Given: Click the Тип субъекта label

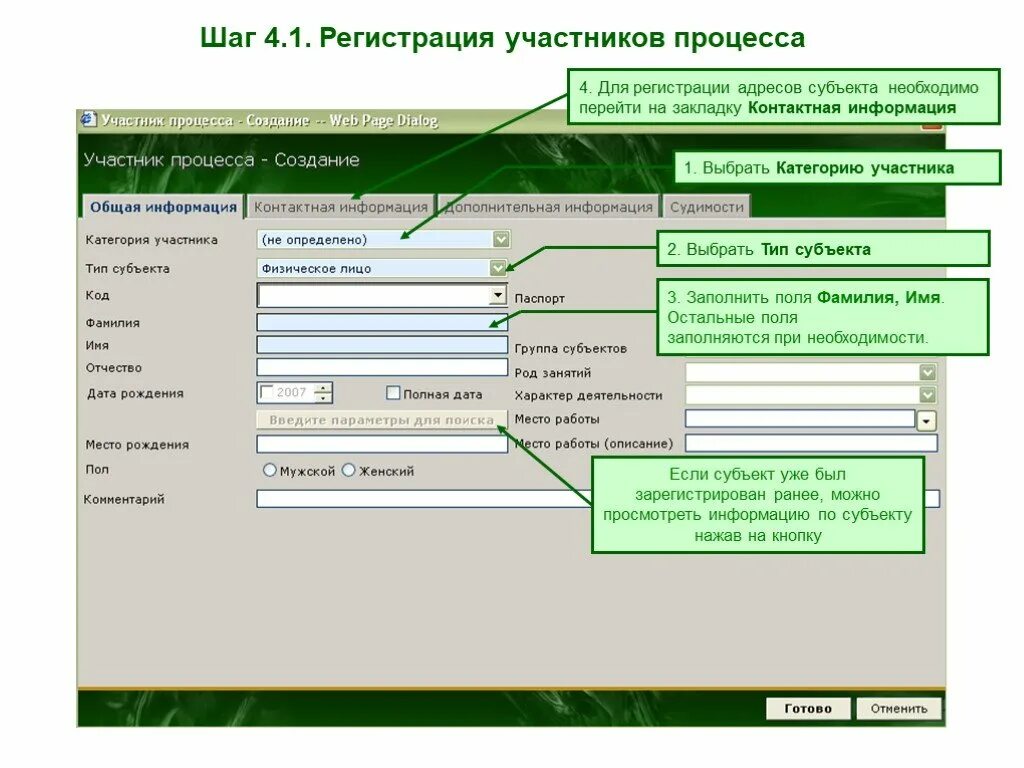Looking at the screenshot, I should click(x=127, y=268).
